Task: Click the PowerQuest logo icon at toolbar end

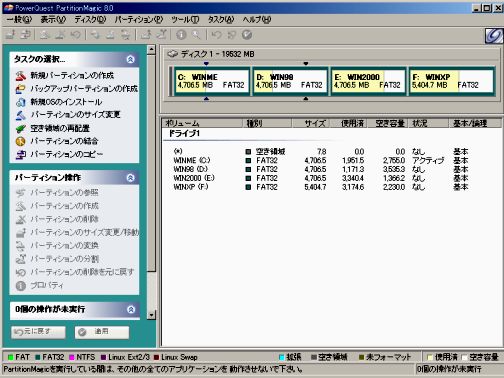Action: coord(494,35)
